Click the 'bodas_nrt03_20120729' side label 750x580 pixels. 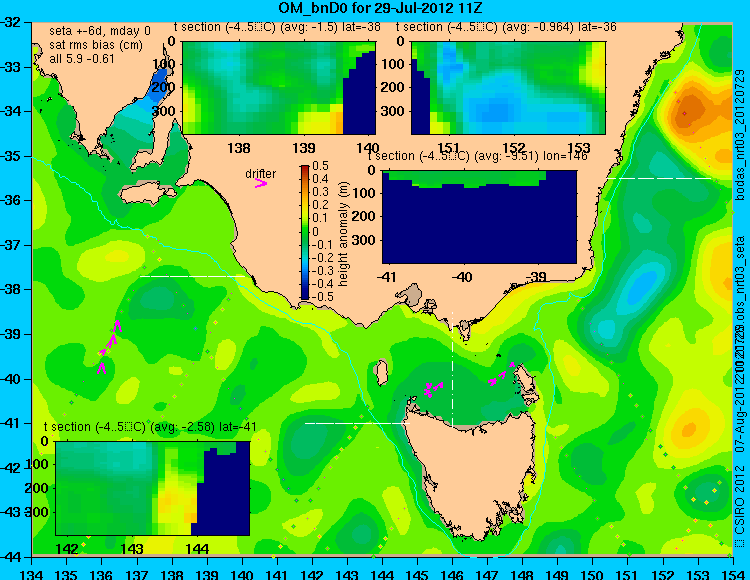pos(740,135)
